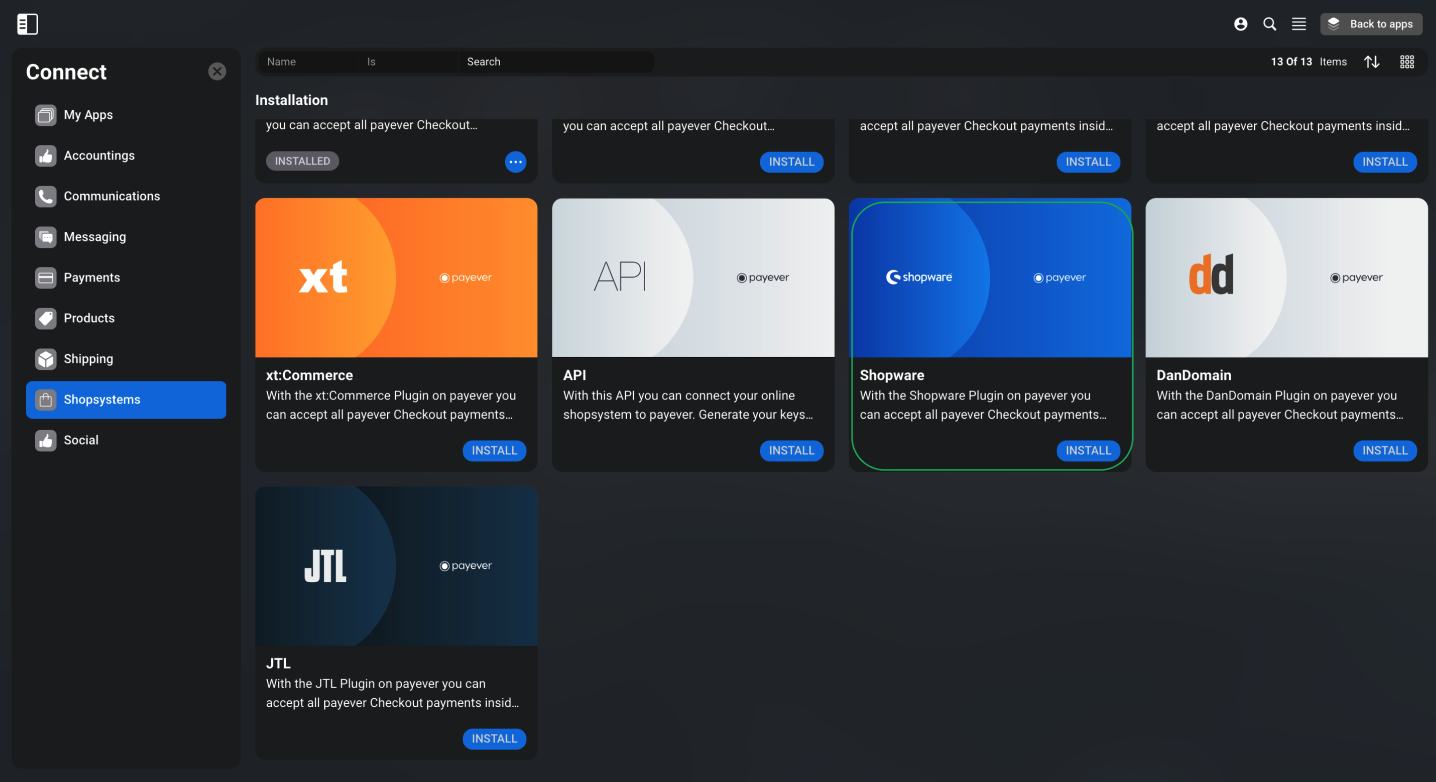Focus the Search input field
This screenshot has height=782, width=1436.
(557, 62)
